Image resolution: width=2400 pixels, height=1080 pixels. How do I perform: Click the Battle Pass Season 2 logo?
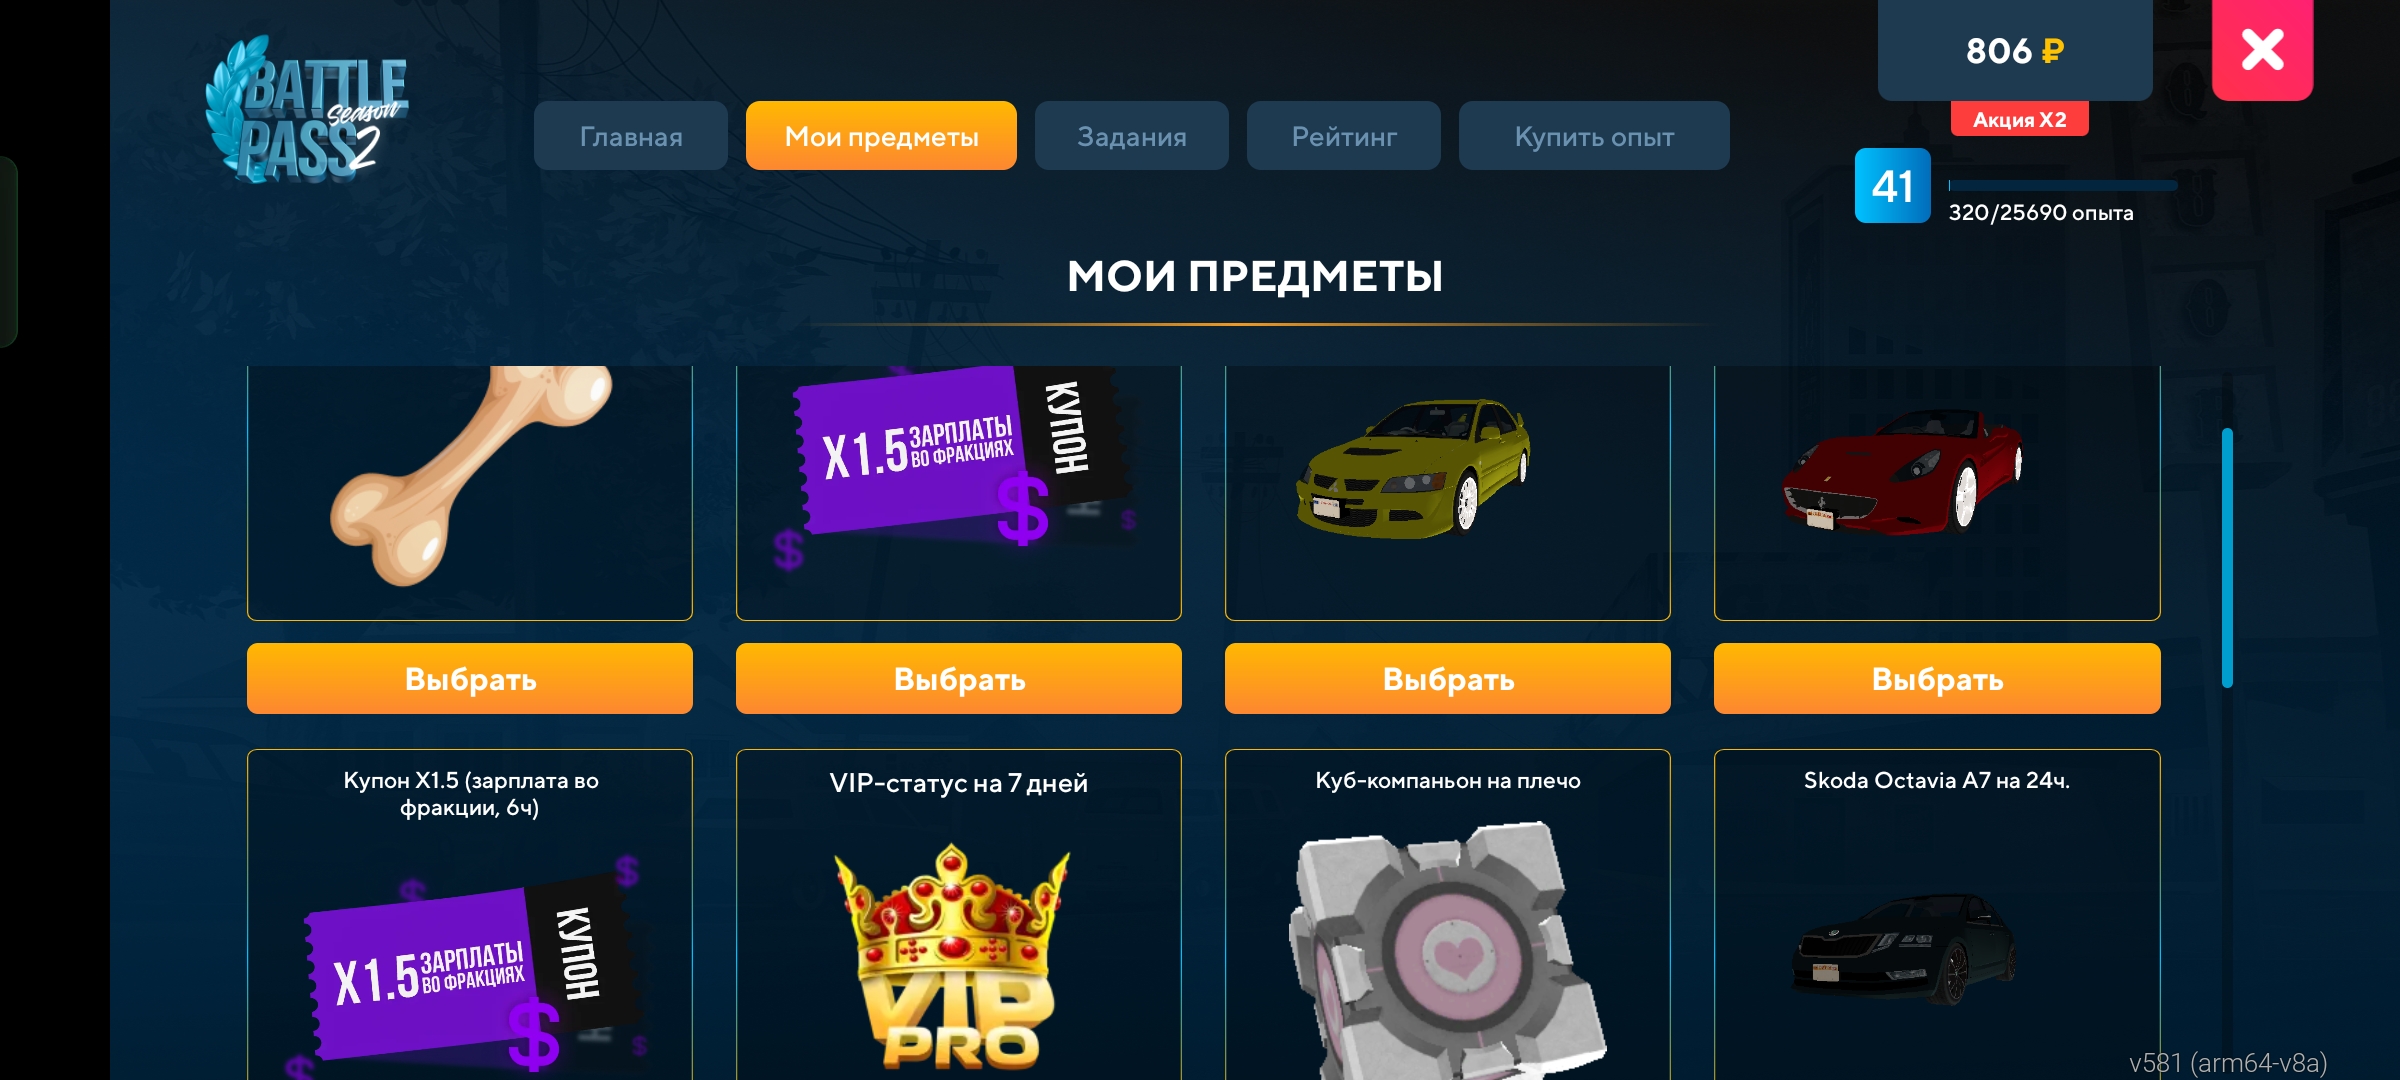[307, 110]
